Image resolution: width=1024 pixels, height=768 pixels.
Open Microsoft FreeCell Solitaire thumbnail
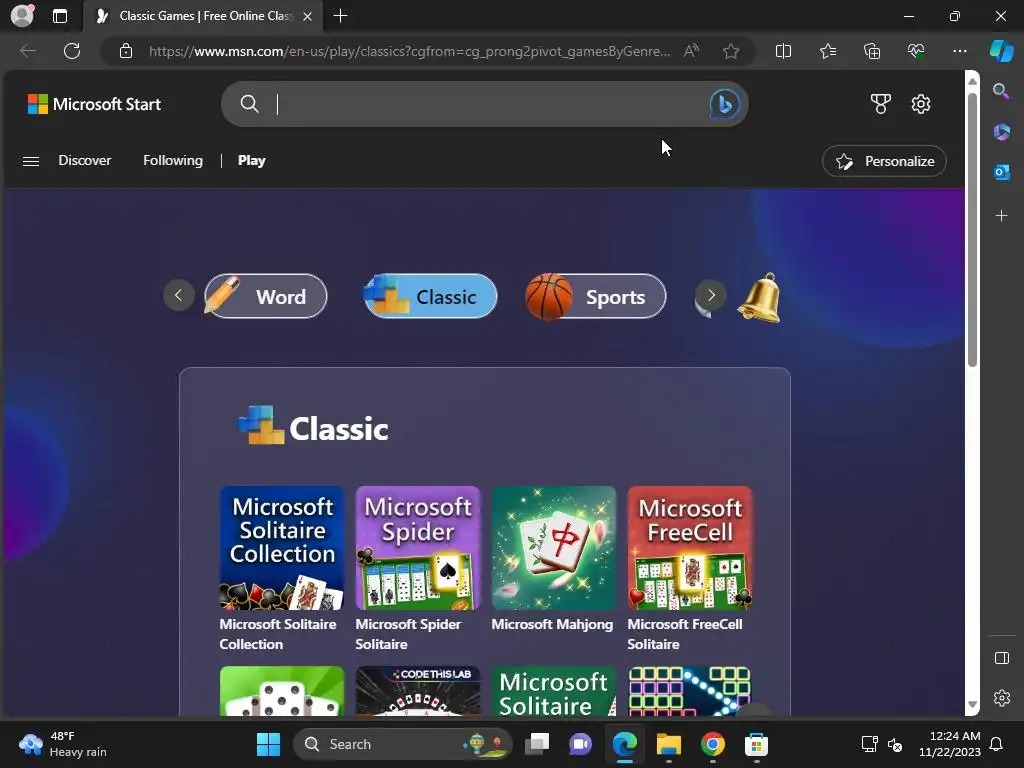tap(690, 548)
